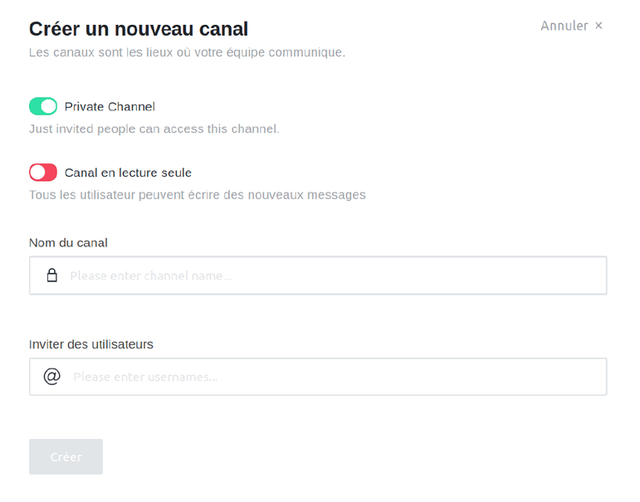Click the 'Just invited people' description text

(x=154, y=128)
